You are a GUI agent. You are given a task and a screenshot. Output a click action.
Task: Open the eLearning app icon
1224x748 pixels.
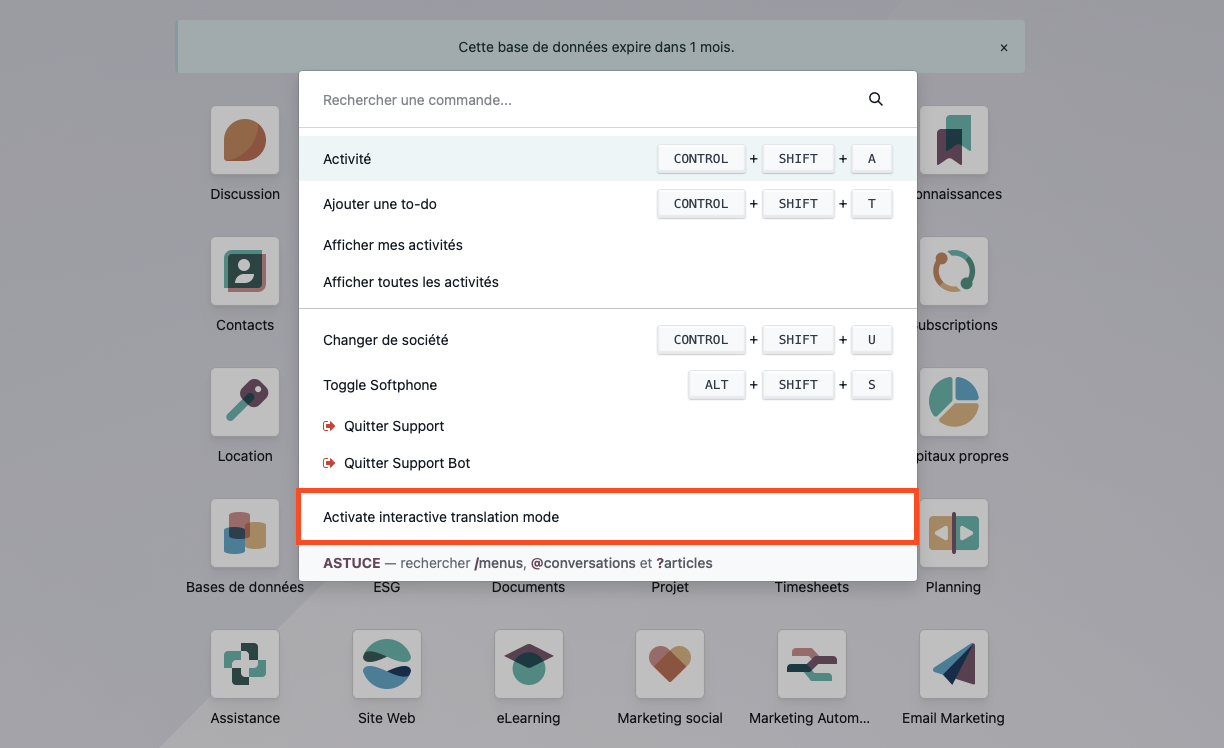529,664
